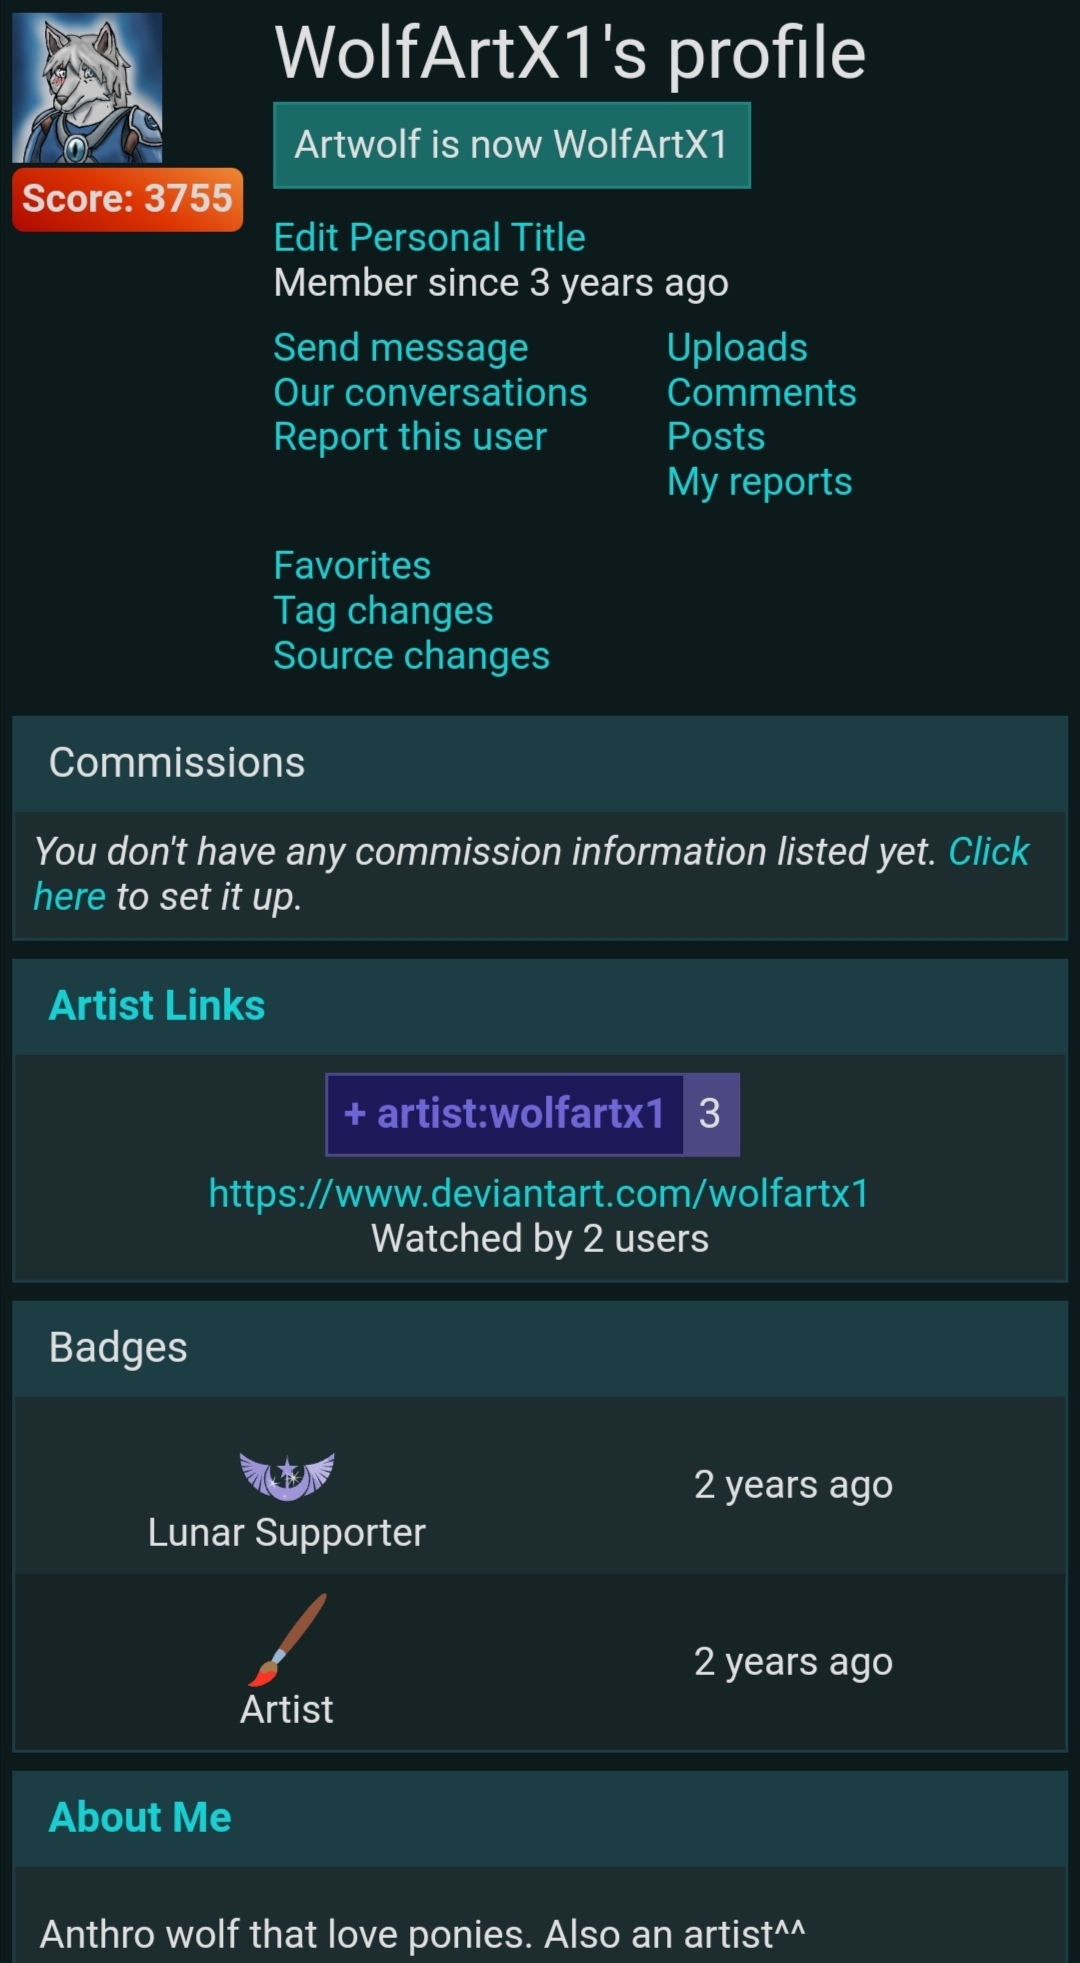Screen dimensions: 1080x1963
Task: Click the Artist paintbrush badge icon
Action: click(x=287, y=1640)
